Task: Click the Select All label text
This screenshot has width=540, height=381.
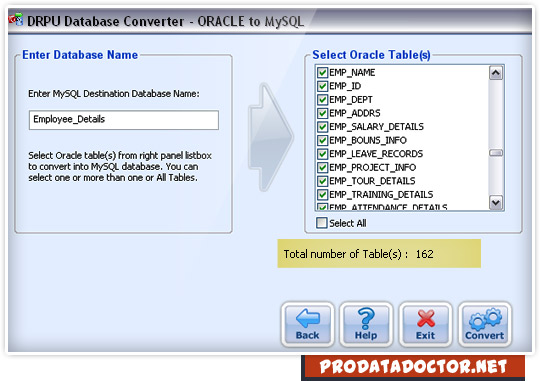Action: click(x=348, y=223)
